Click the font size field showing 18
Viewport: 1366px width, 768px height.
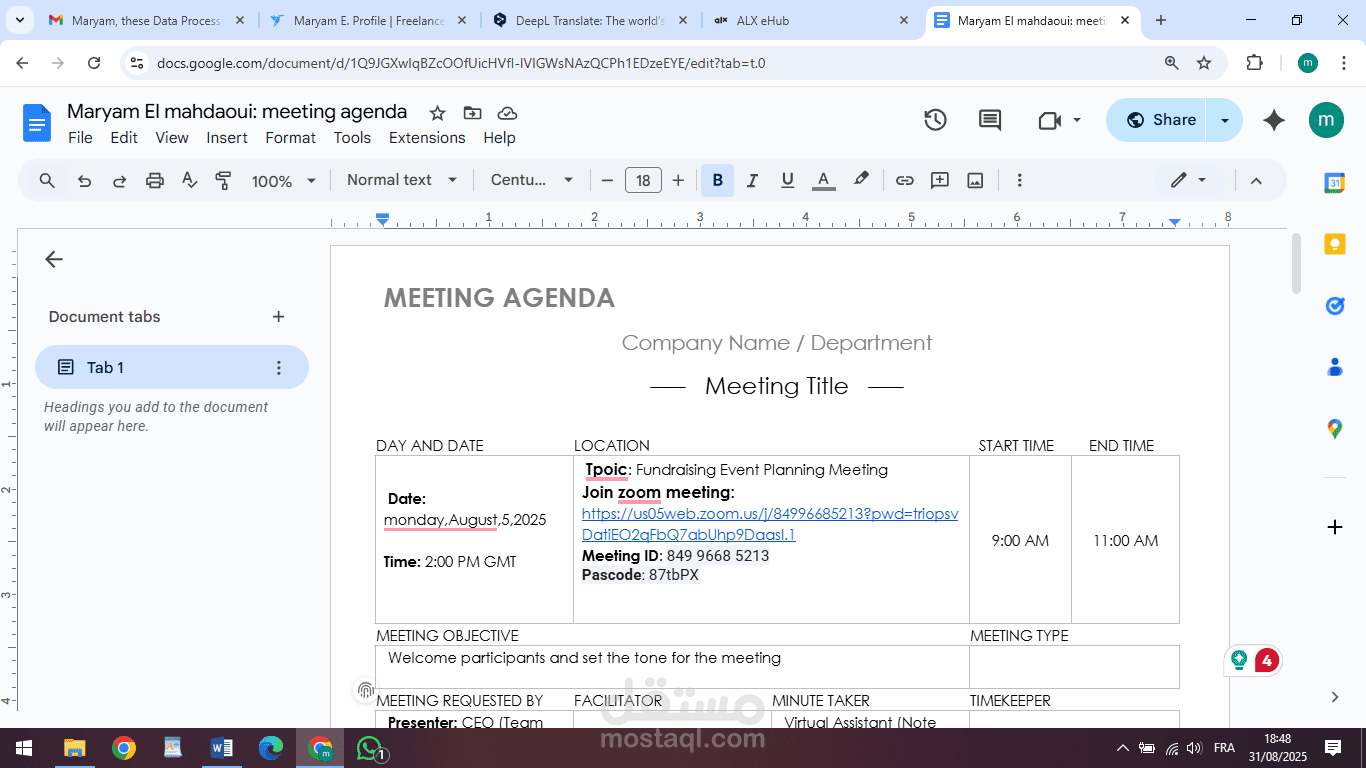pyautogui.click(x=643, y=181)
